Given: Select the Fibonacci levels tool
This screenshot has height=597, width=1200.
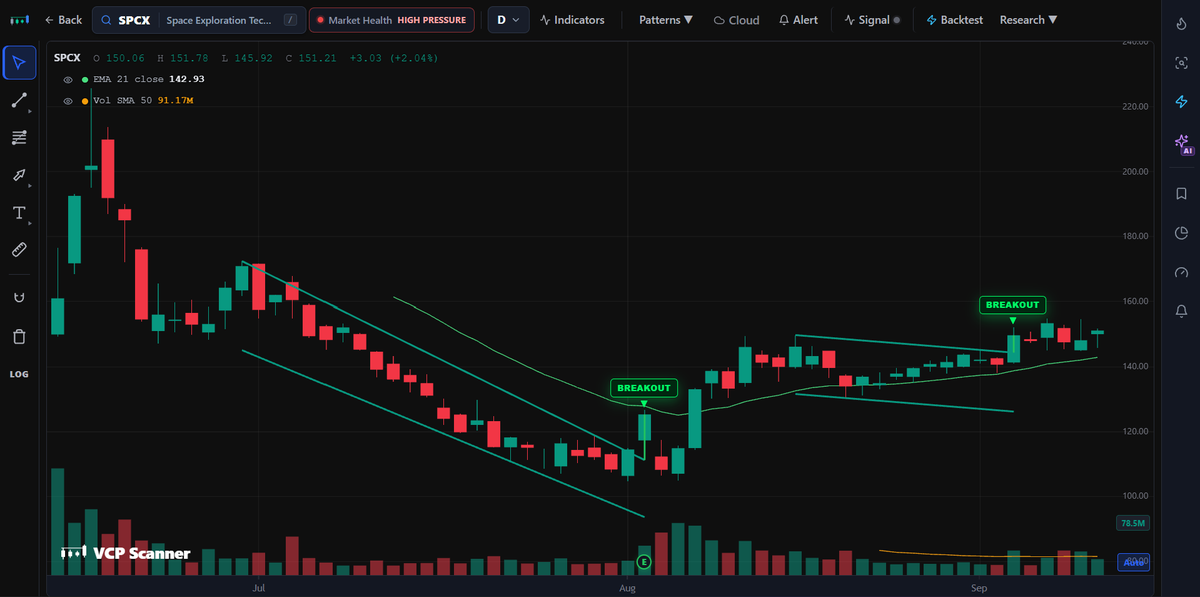Looking at the screenshot, I should (x=19, y=137).
